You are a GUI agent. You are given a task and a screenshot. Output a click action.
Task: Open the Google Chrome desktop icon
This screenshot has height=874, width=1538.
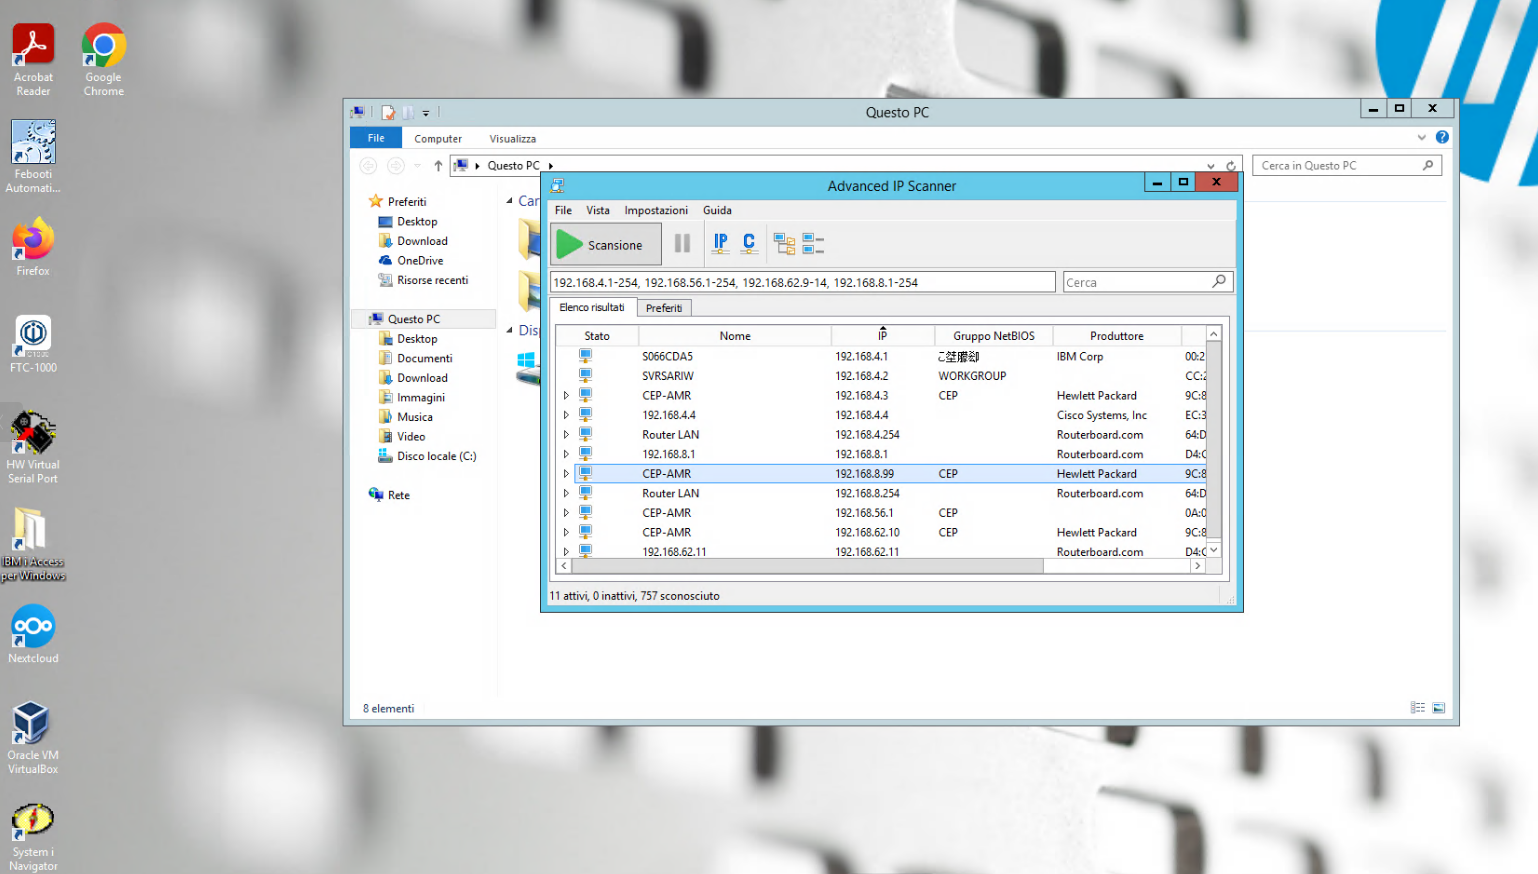click(x=104, y=60)
